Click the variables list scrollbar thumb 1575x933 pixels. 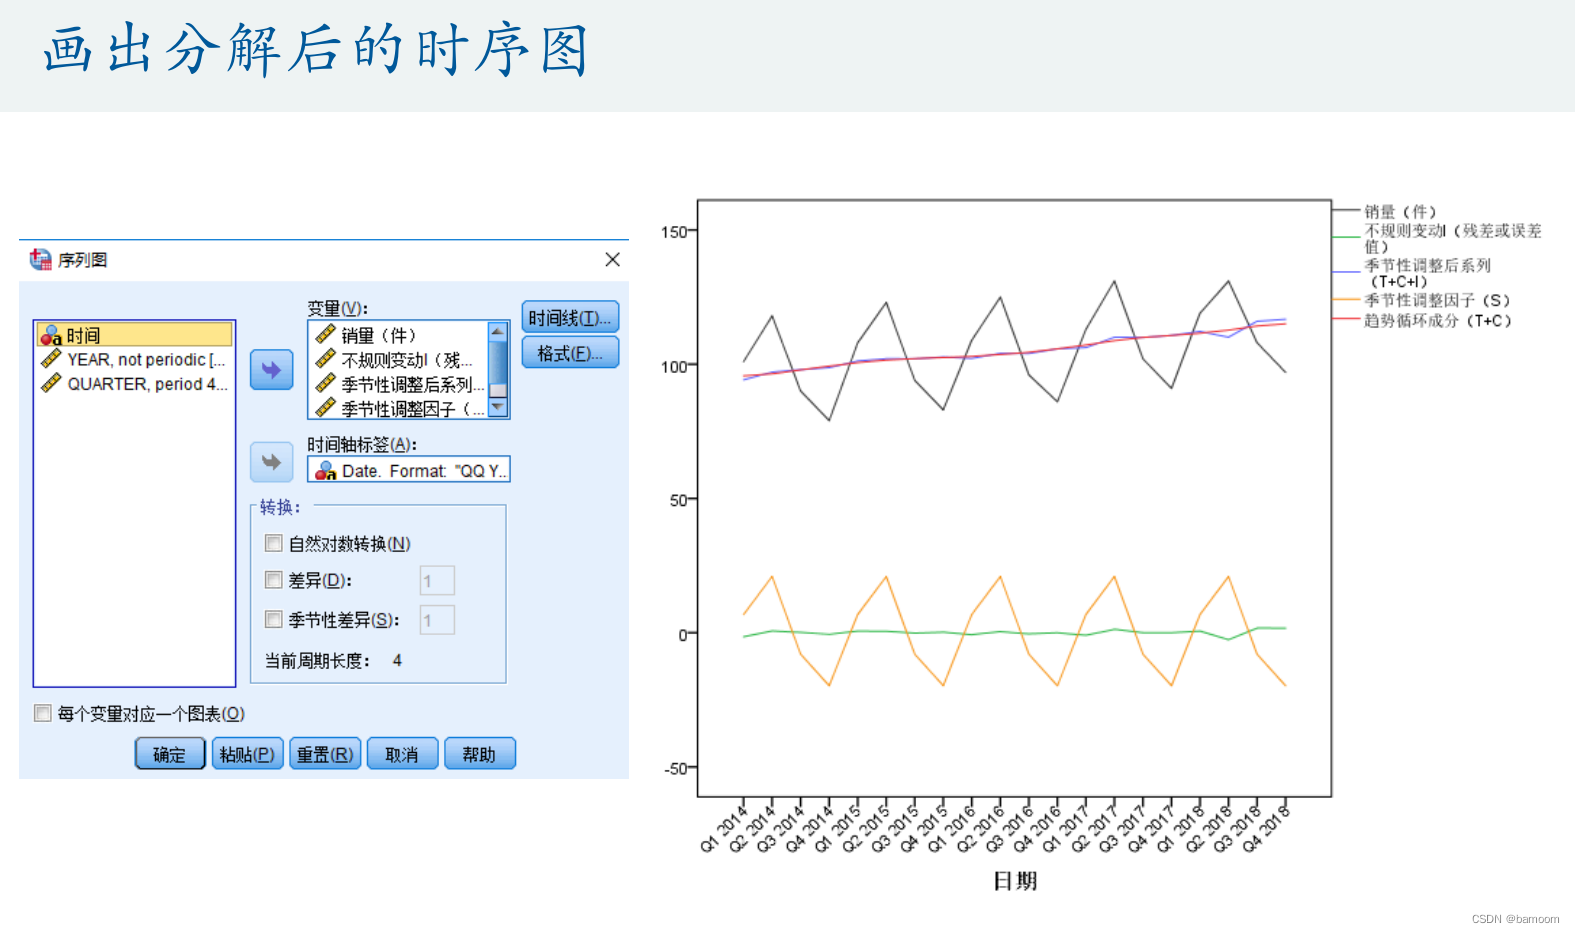point(497,362)
